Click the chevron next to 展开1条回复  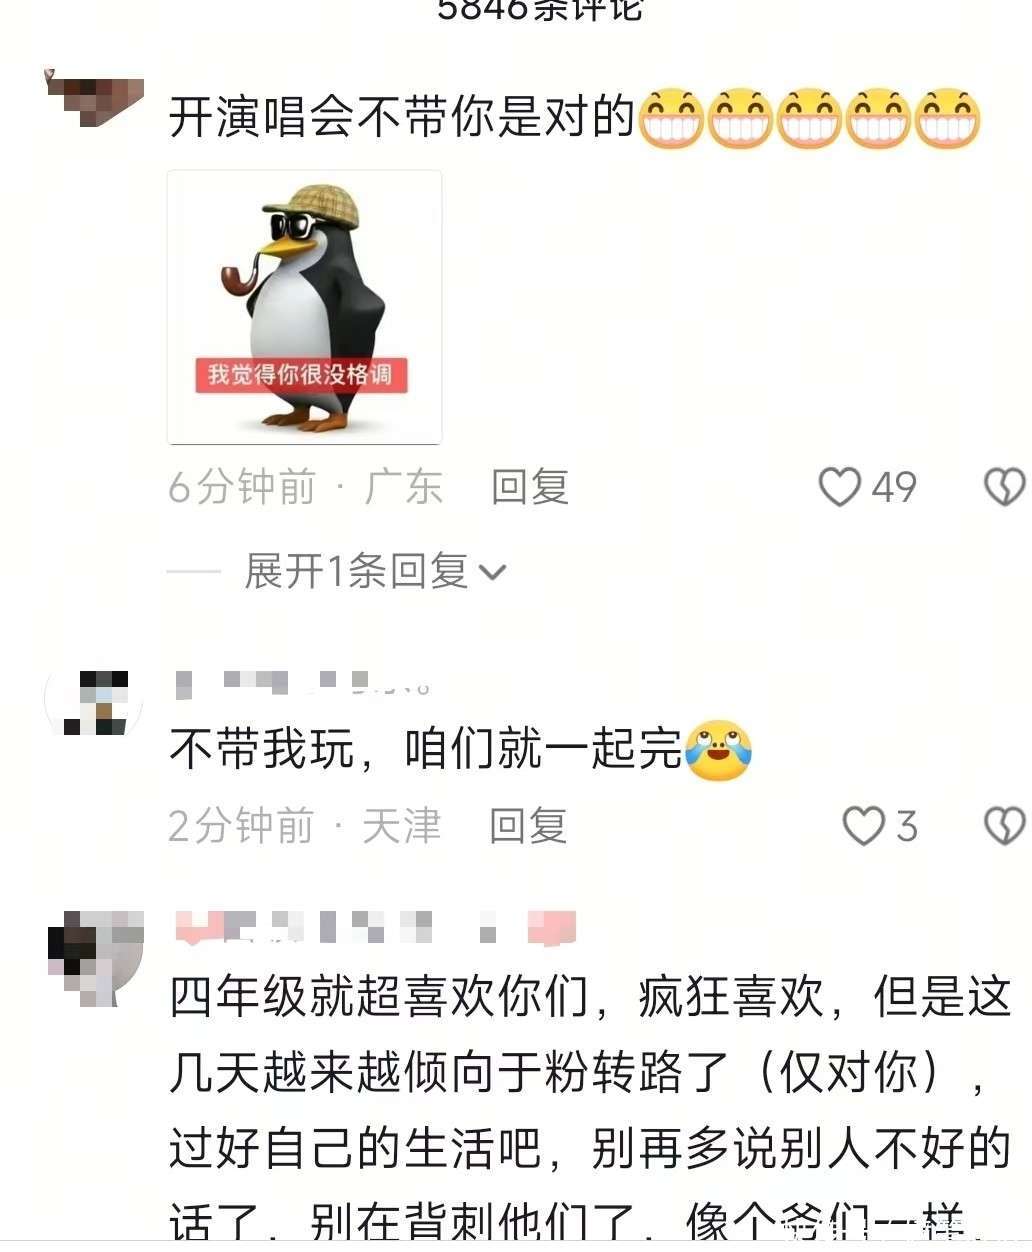(493, 573)
